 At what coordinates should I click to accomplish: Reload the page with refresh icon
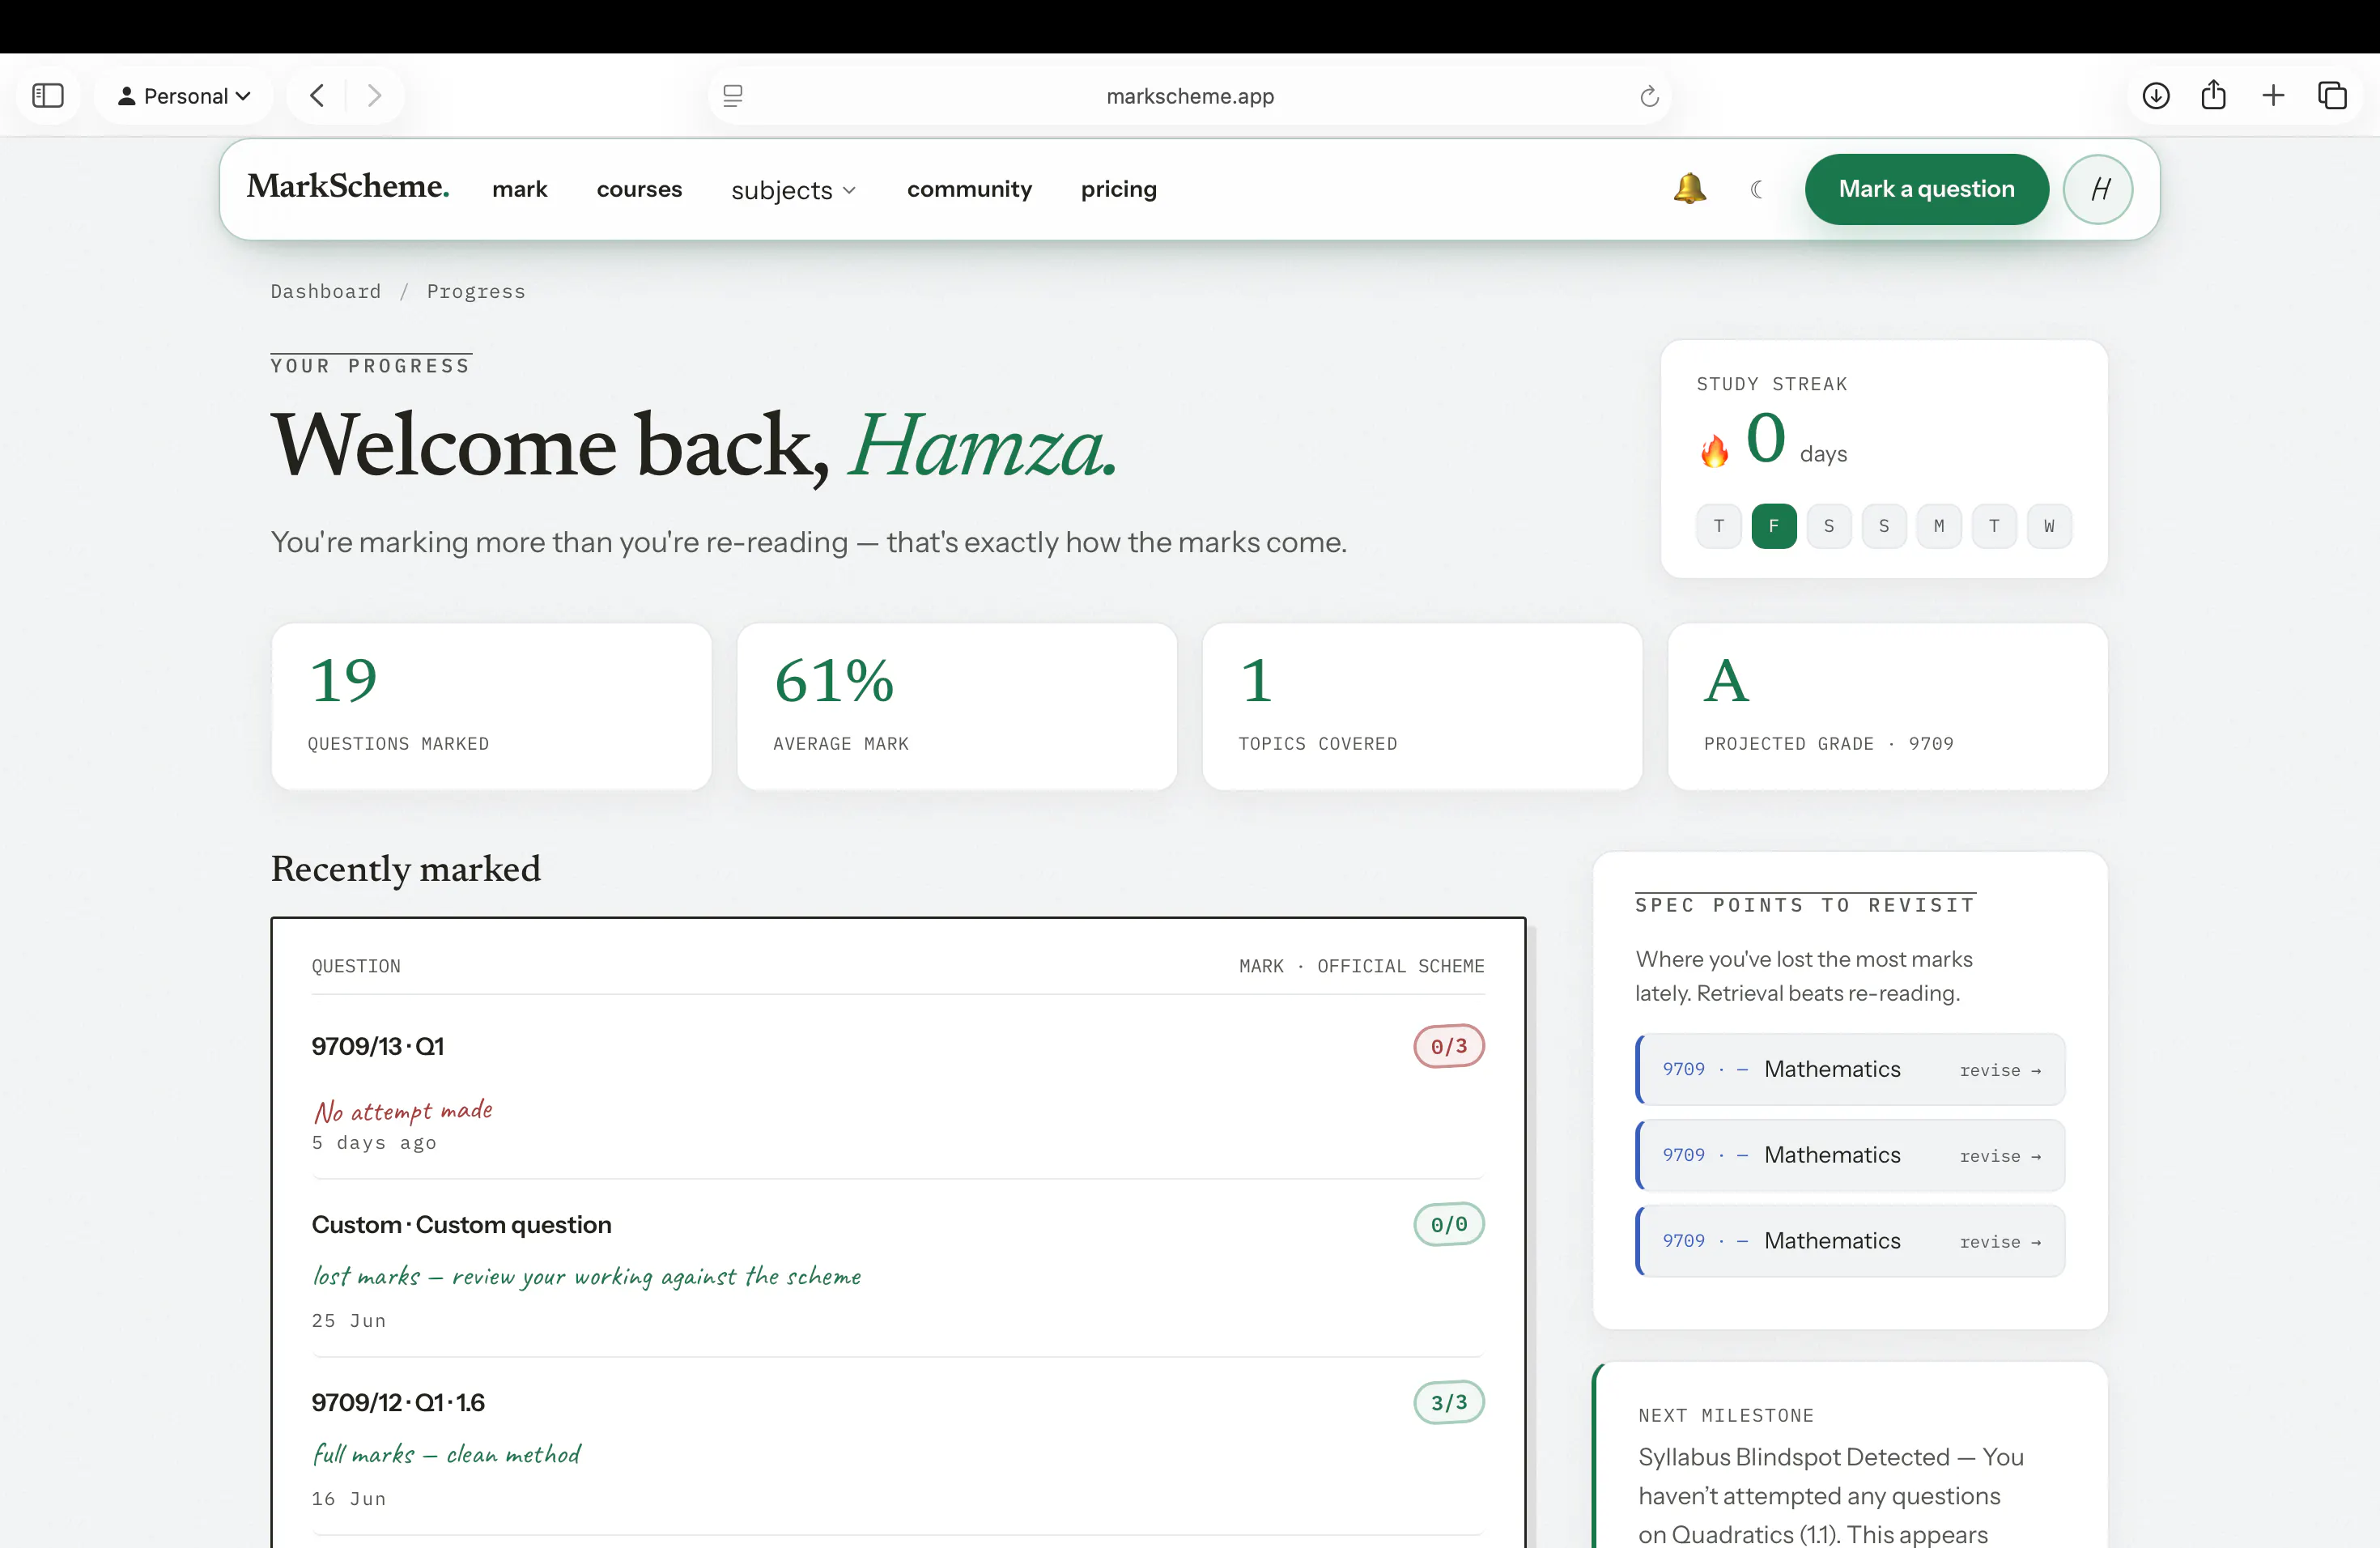(x=1649, y=96)
